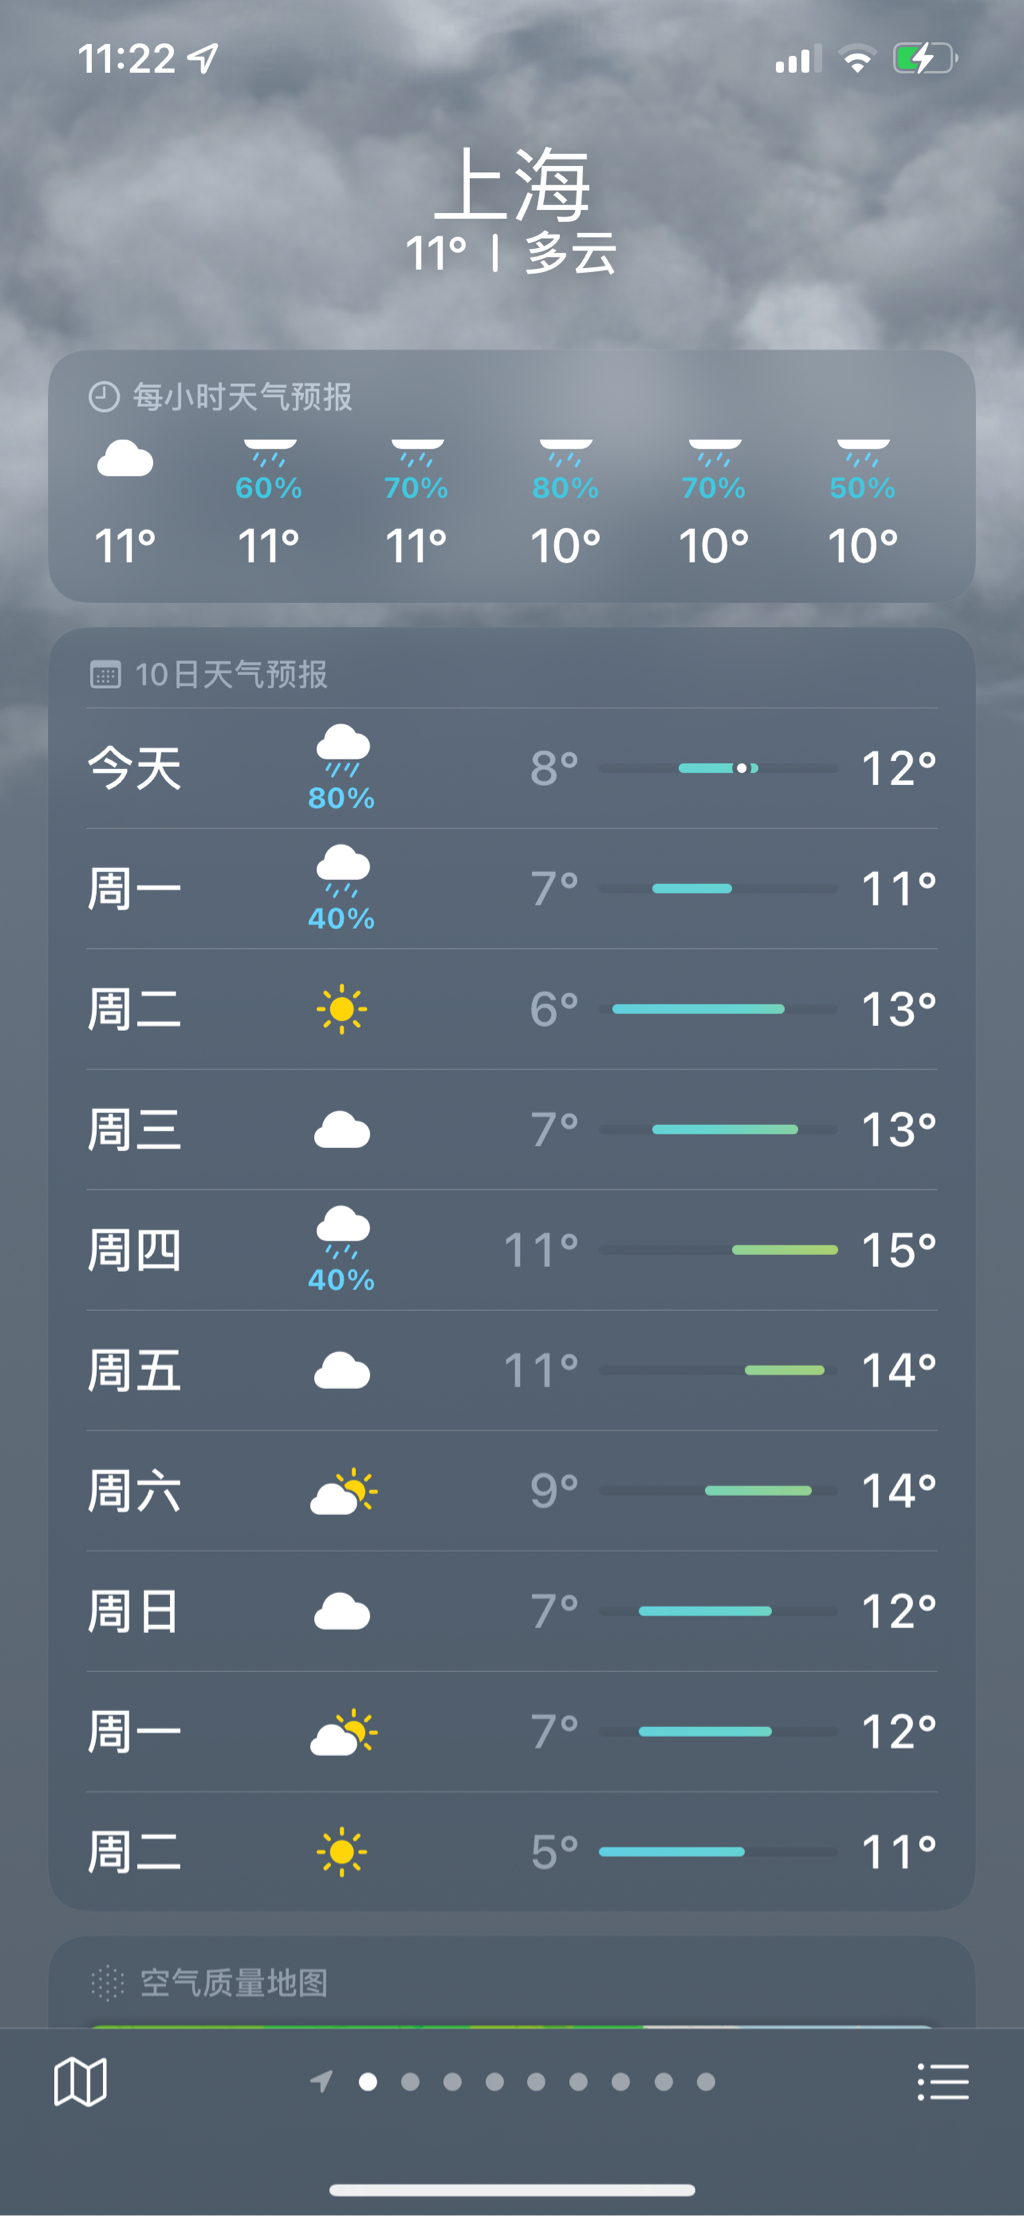Open the city list icon
This screenshot has height=2216, width=1024.
(x=943, y=2082)
